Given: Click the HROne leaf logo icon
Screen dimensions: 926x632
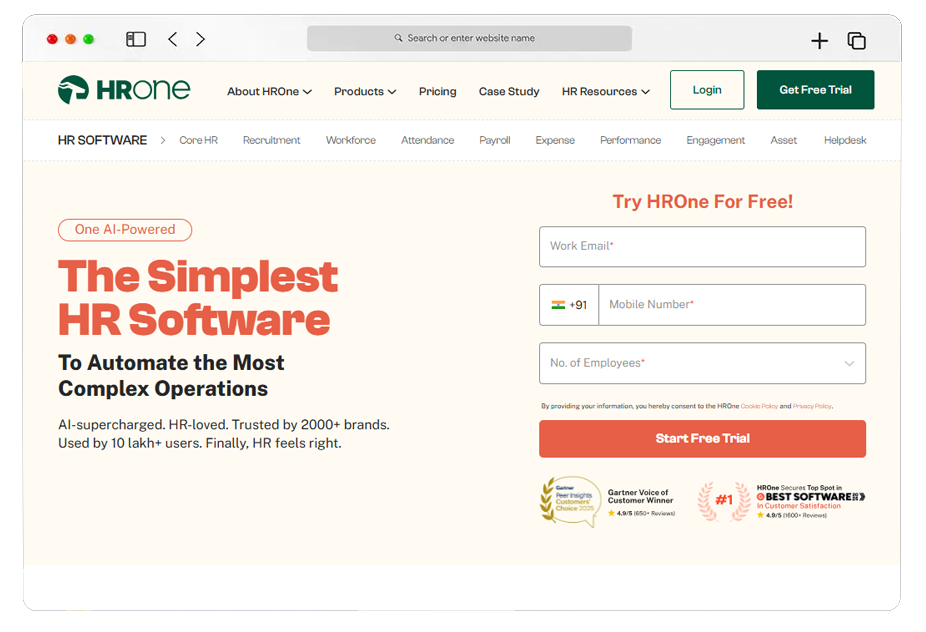Looking at the screenshot, I should (72, 88).
